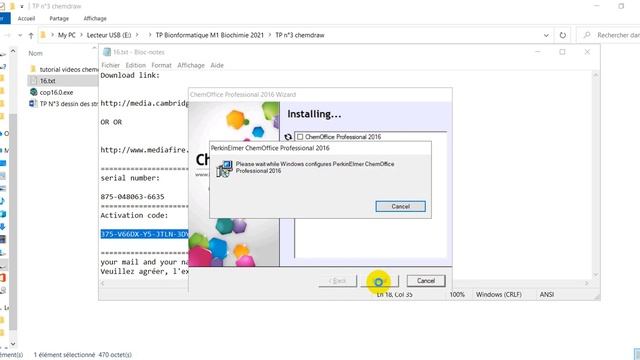Switch to Accueil tab in Explorer
Viewport: 640px width, 360px height.
coord(26,18)
